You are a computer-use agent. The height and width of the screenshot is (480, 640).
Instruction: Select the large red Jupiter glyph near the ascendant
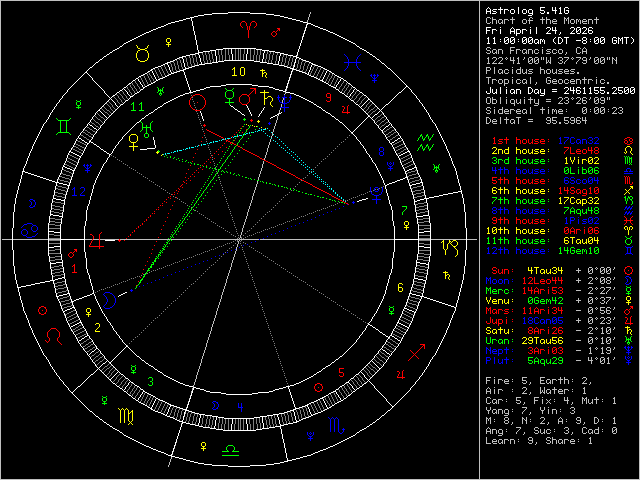pyautogui.click(x=96, y=240)
